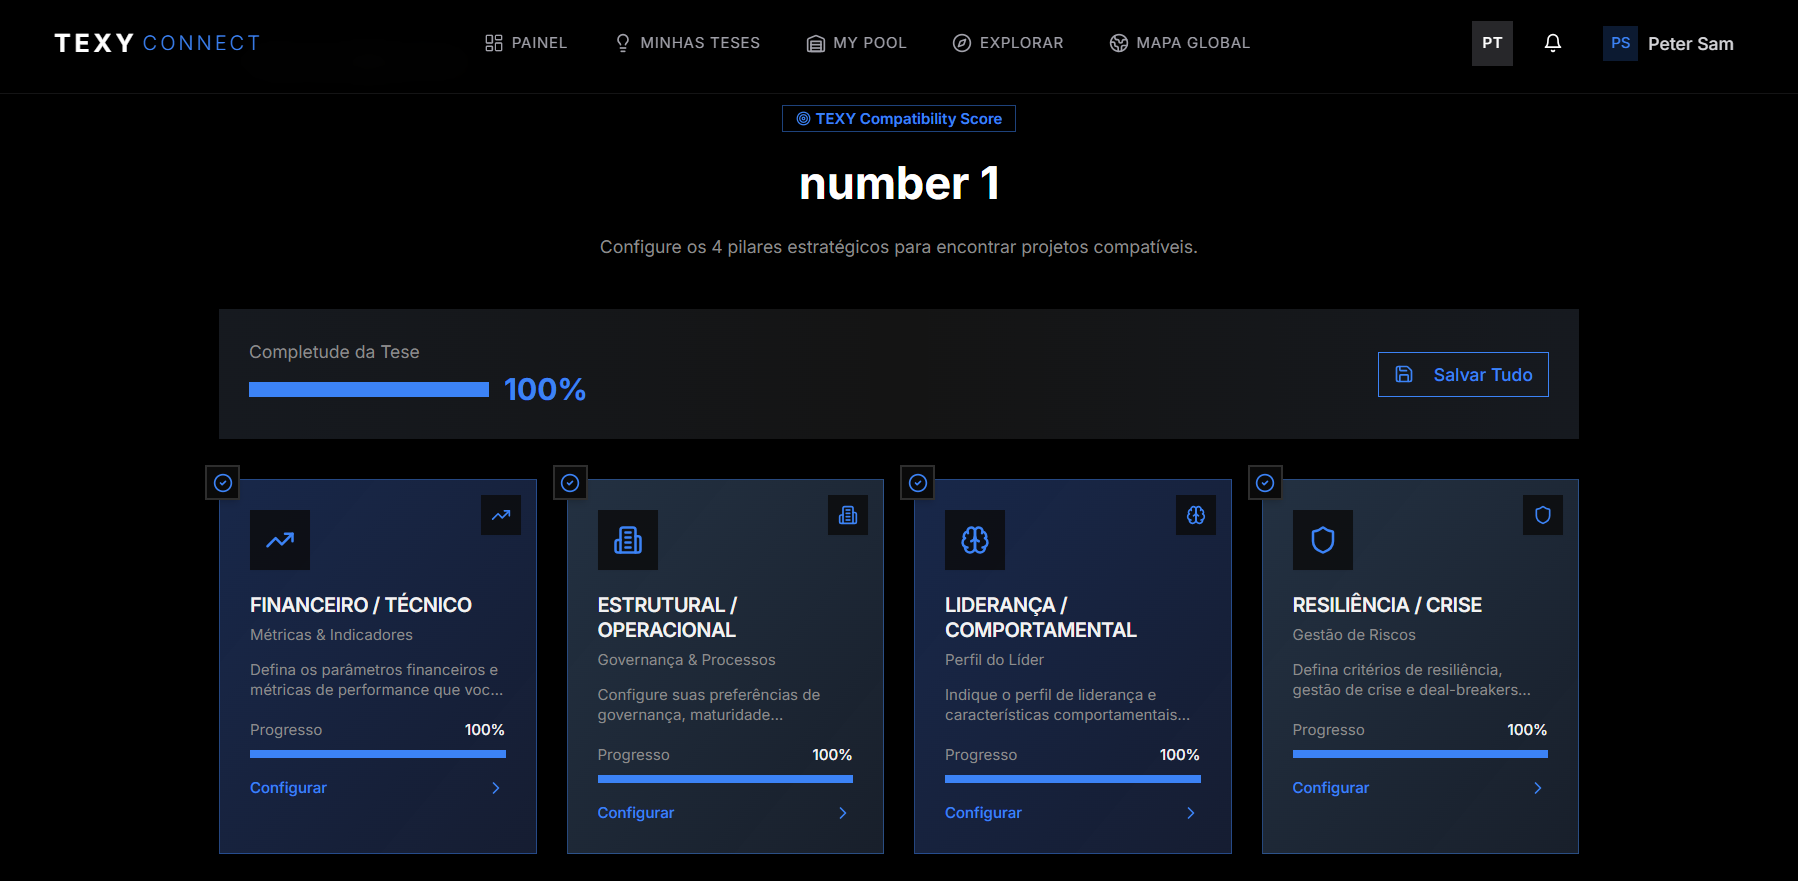Click the 'Gestão de Riscos' subtitle
Viewport: 1798px width, 881px height.
click(x=1354, y=635)
